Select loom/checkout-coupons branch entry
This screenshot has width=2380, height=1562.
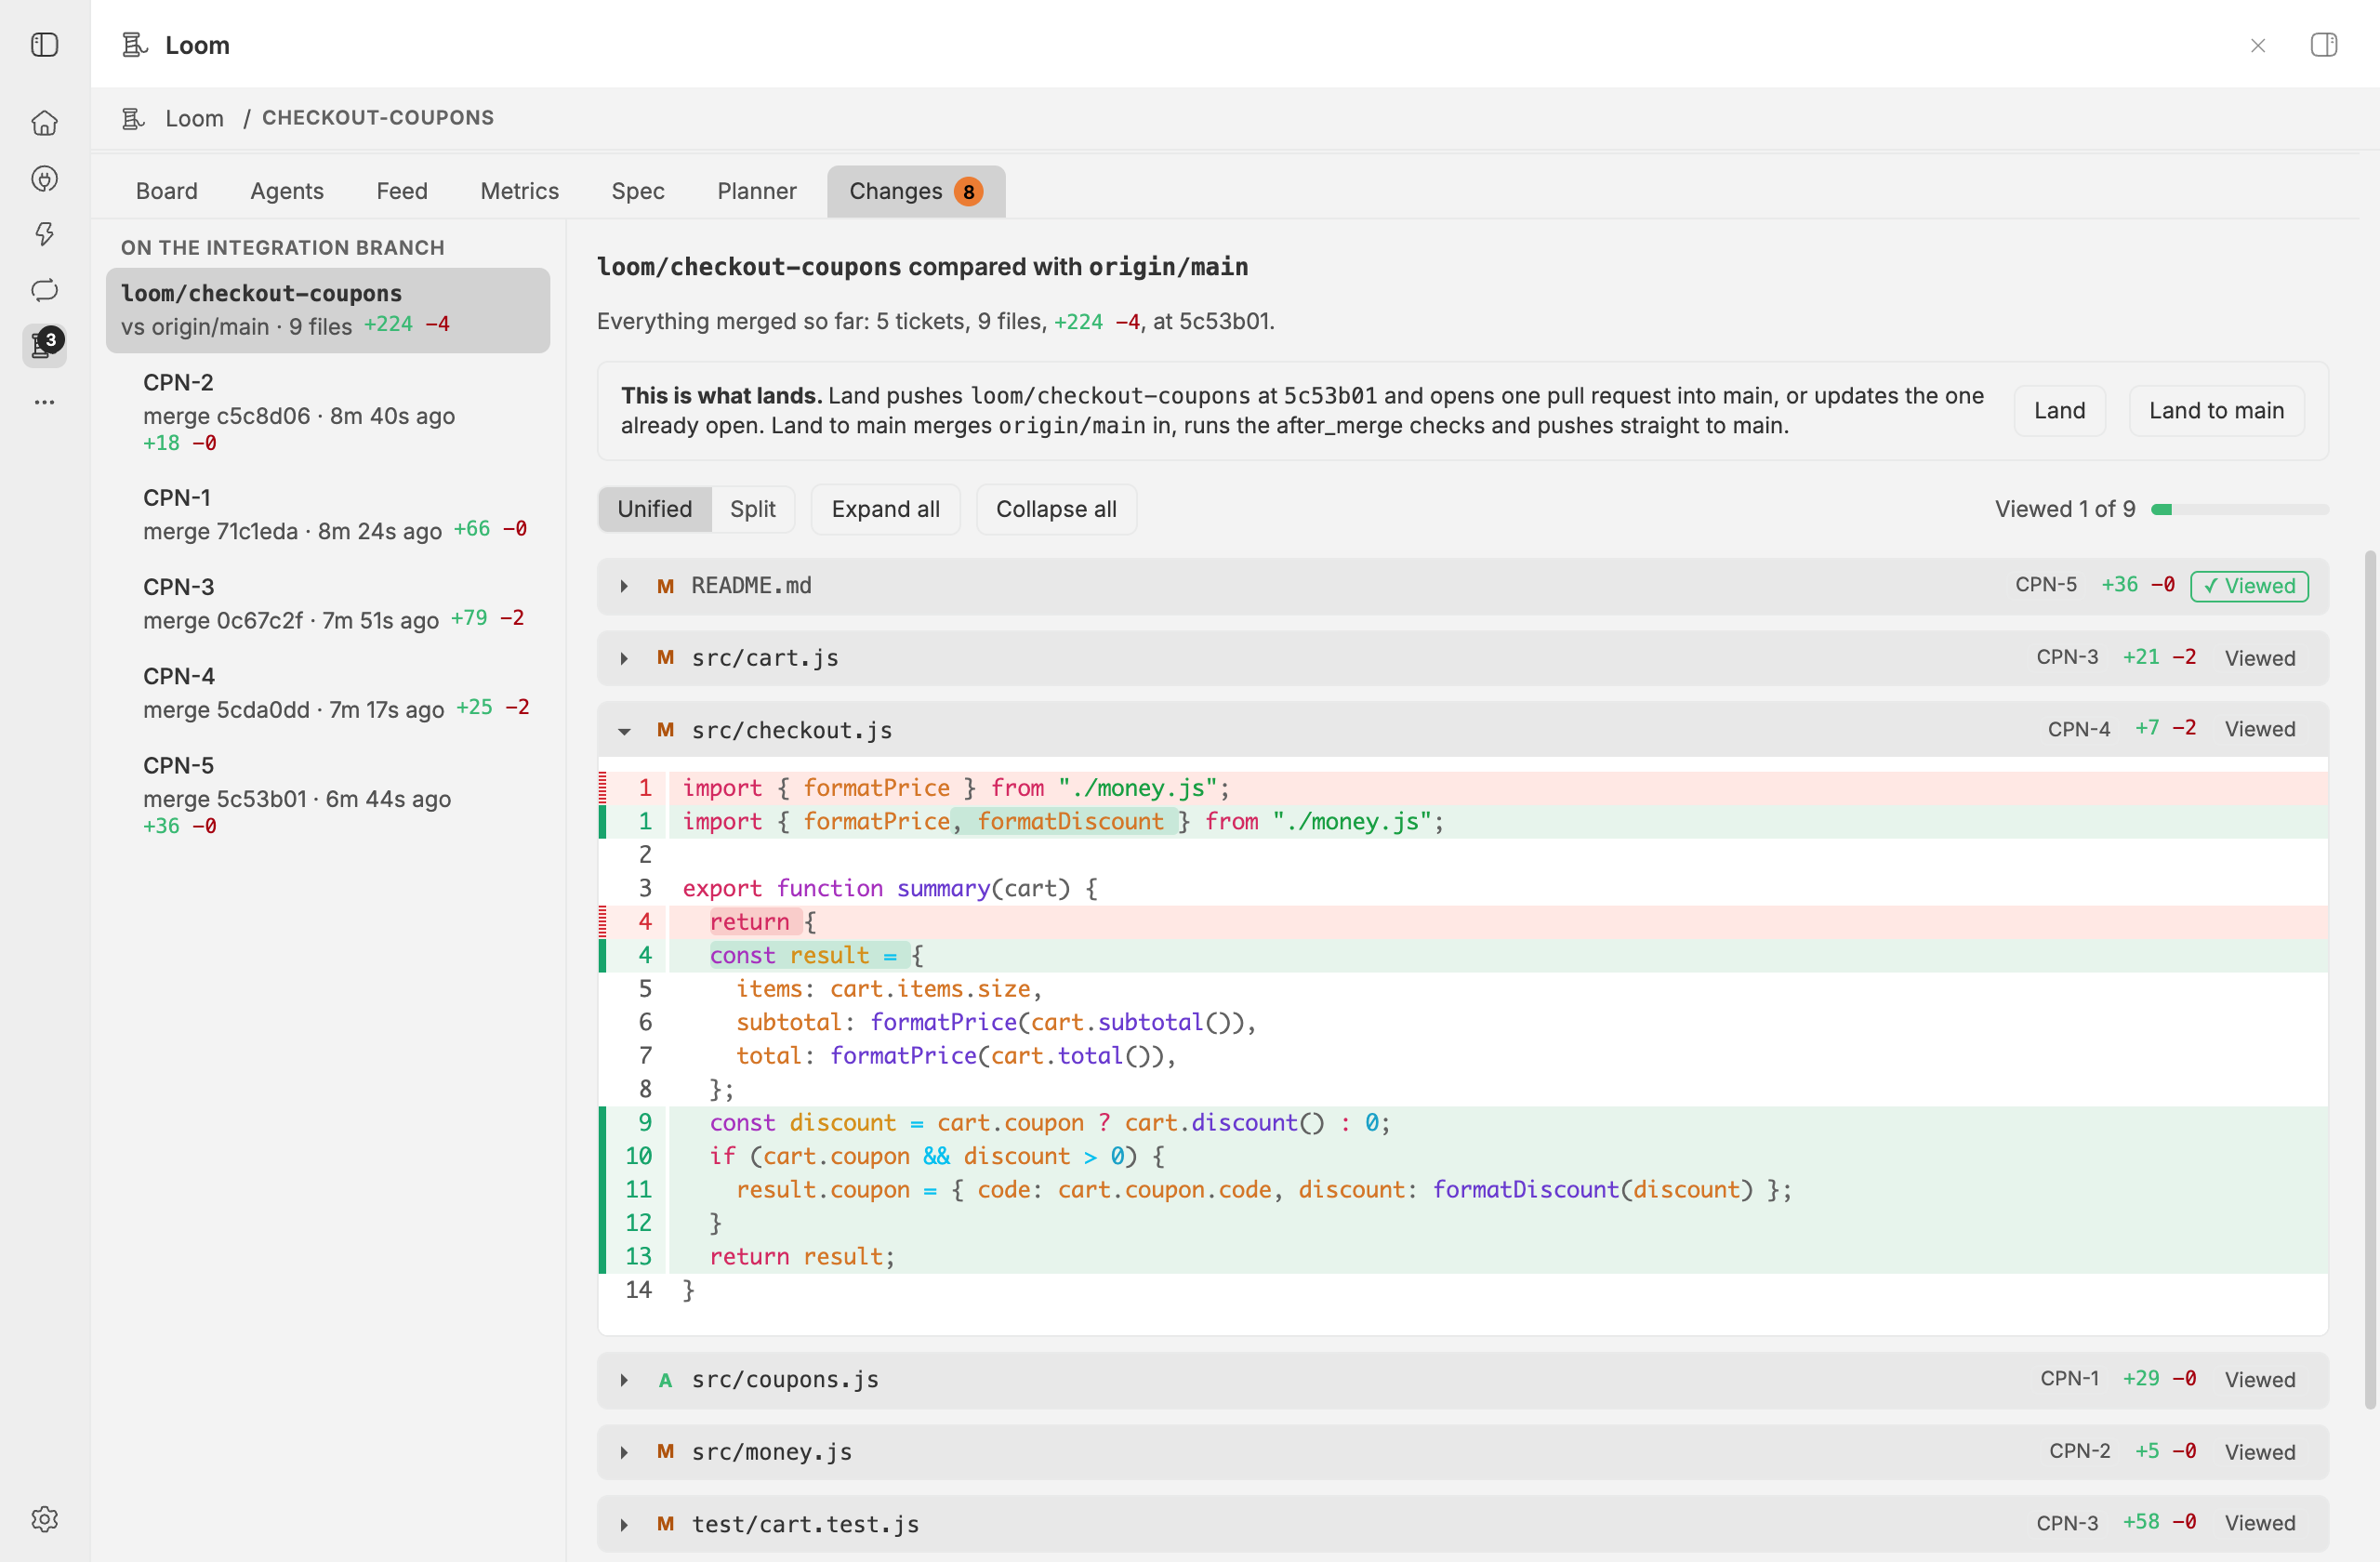point(328,310)
